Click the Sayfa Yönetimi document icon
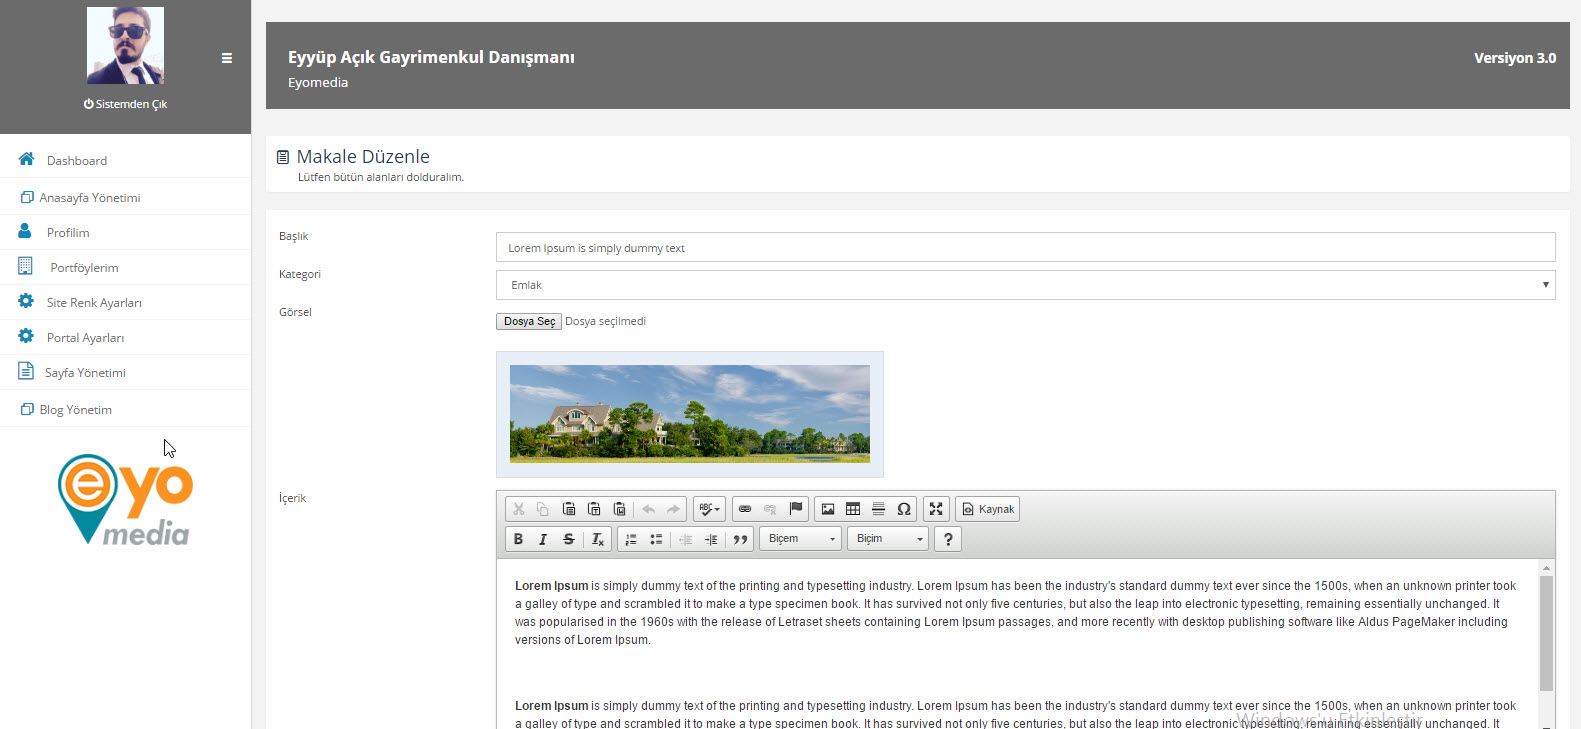The height and width of the screenshot is (729, 1581). (x=26, y=371)
